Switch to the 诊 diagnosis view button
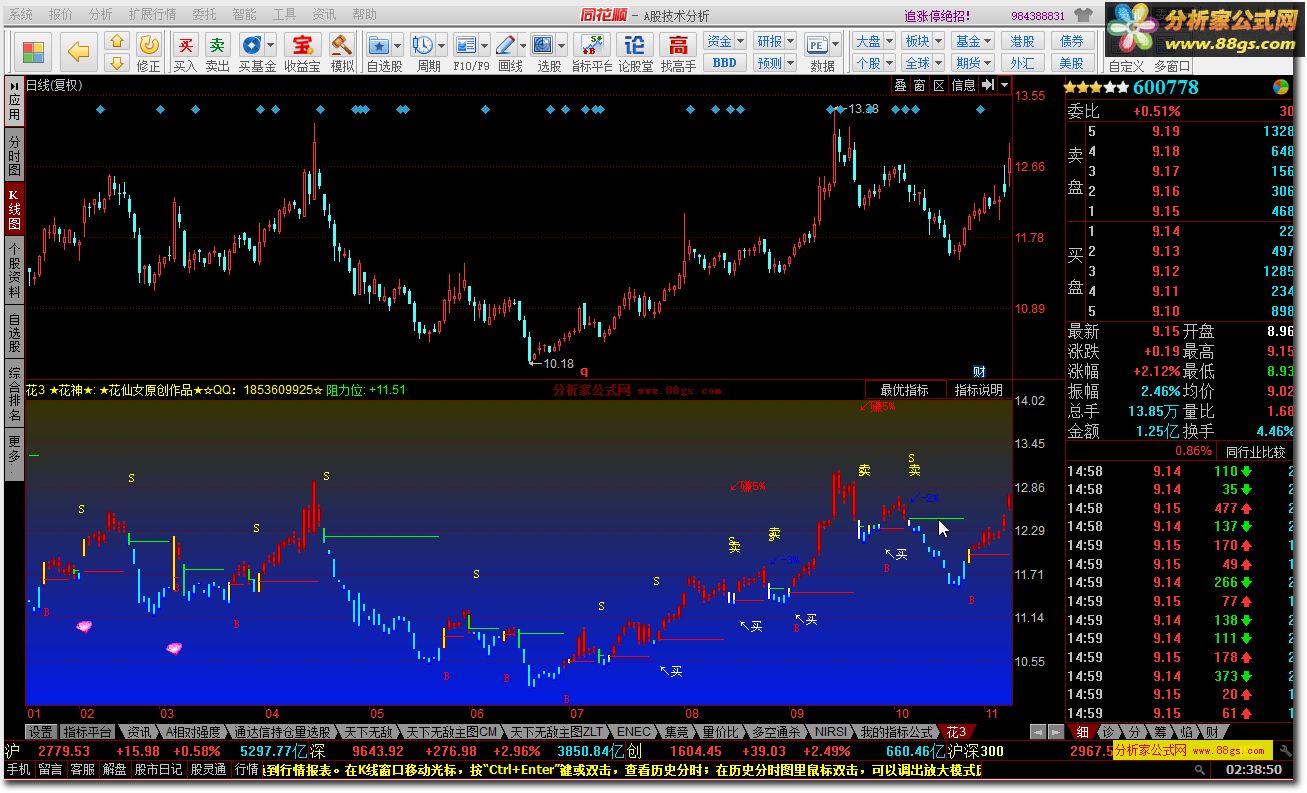This screenshot has height=793, width=1307. click(x=1108, y=732)
